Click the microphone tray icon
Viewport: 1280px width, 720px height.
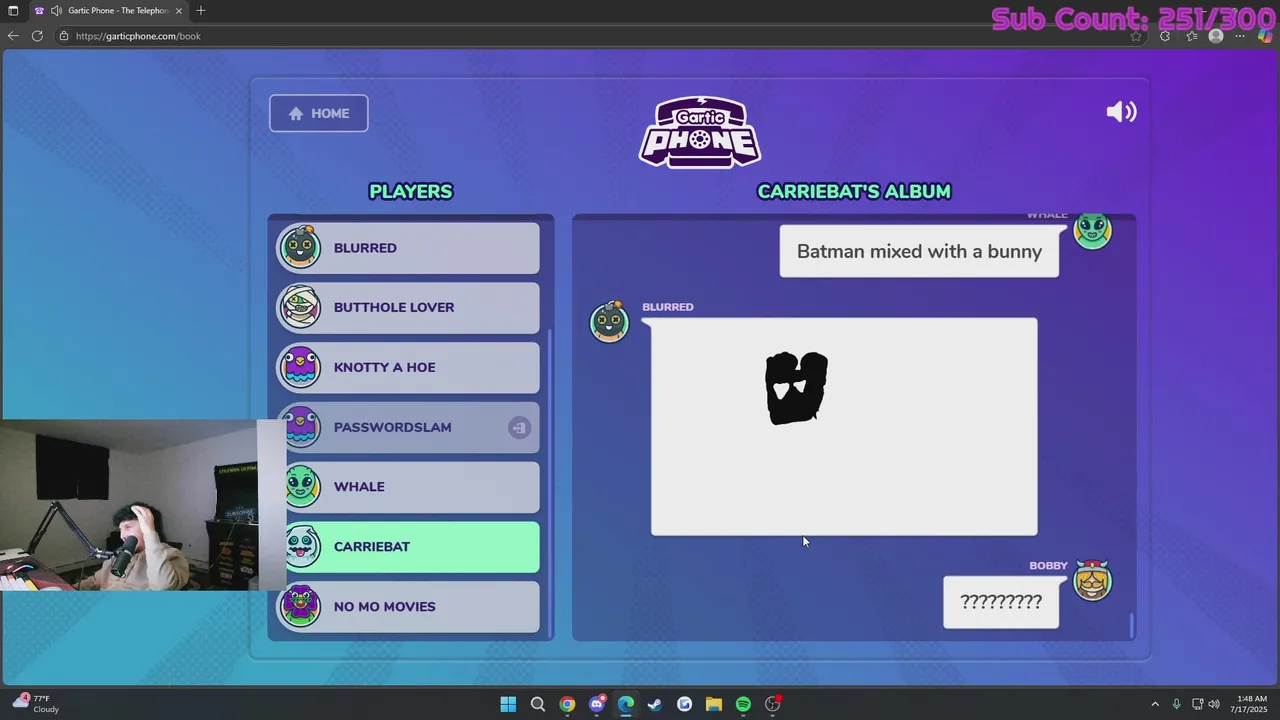(1176, 704)
